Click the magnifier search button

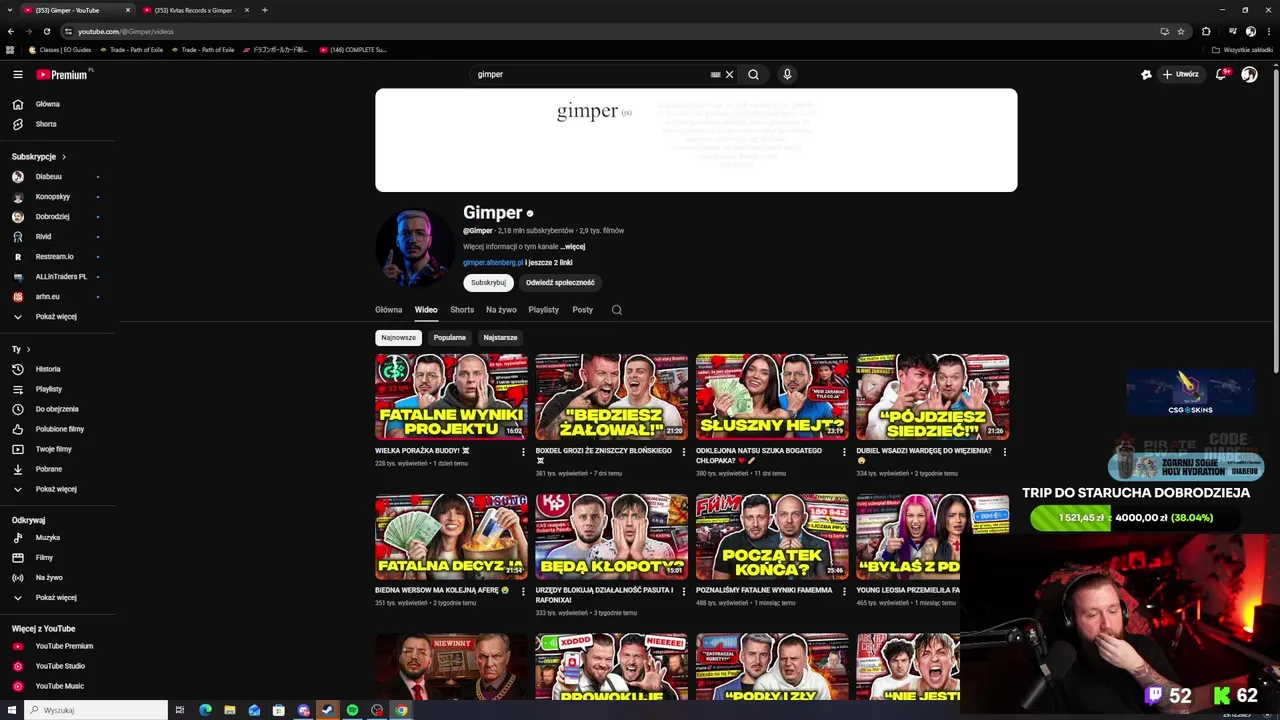coord(753,74)
